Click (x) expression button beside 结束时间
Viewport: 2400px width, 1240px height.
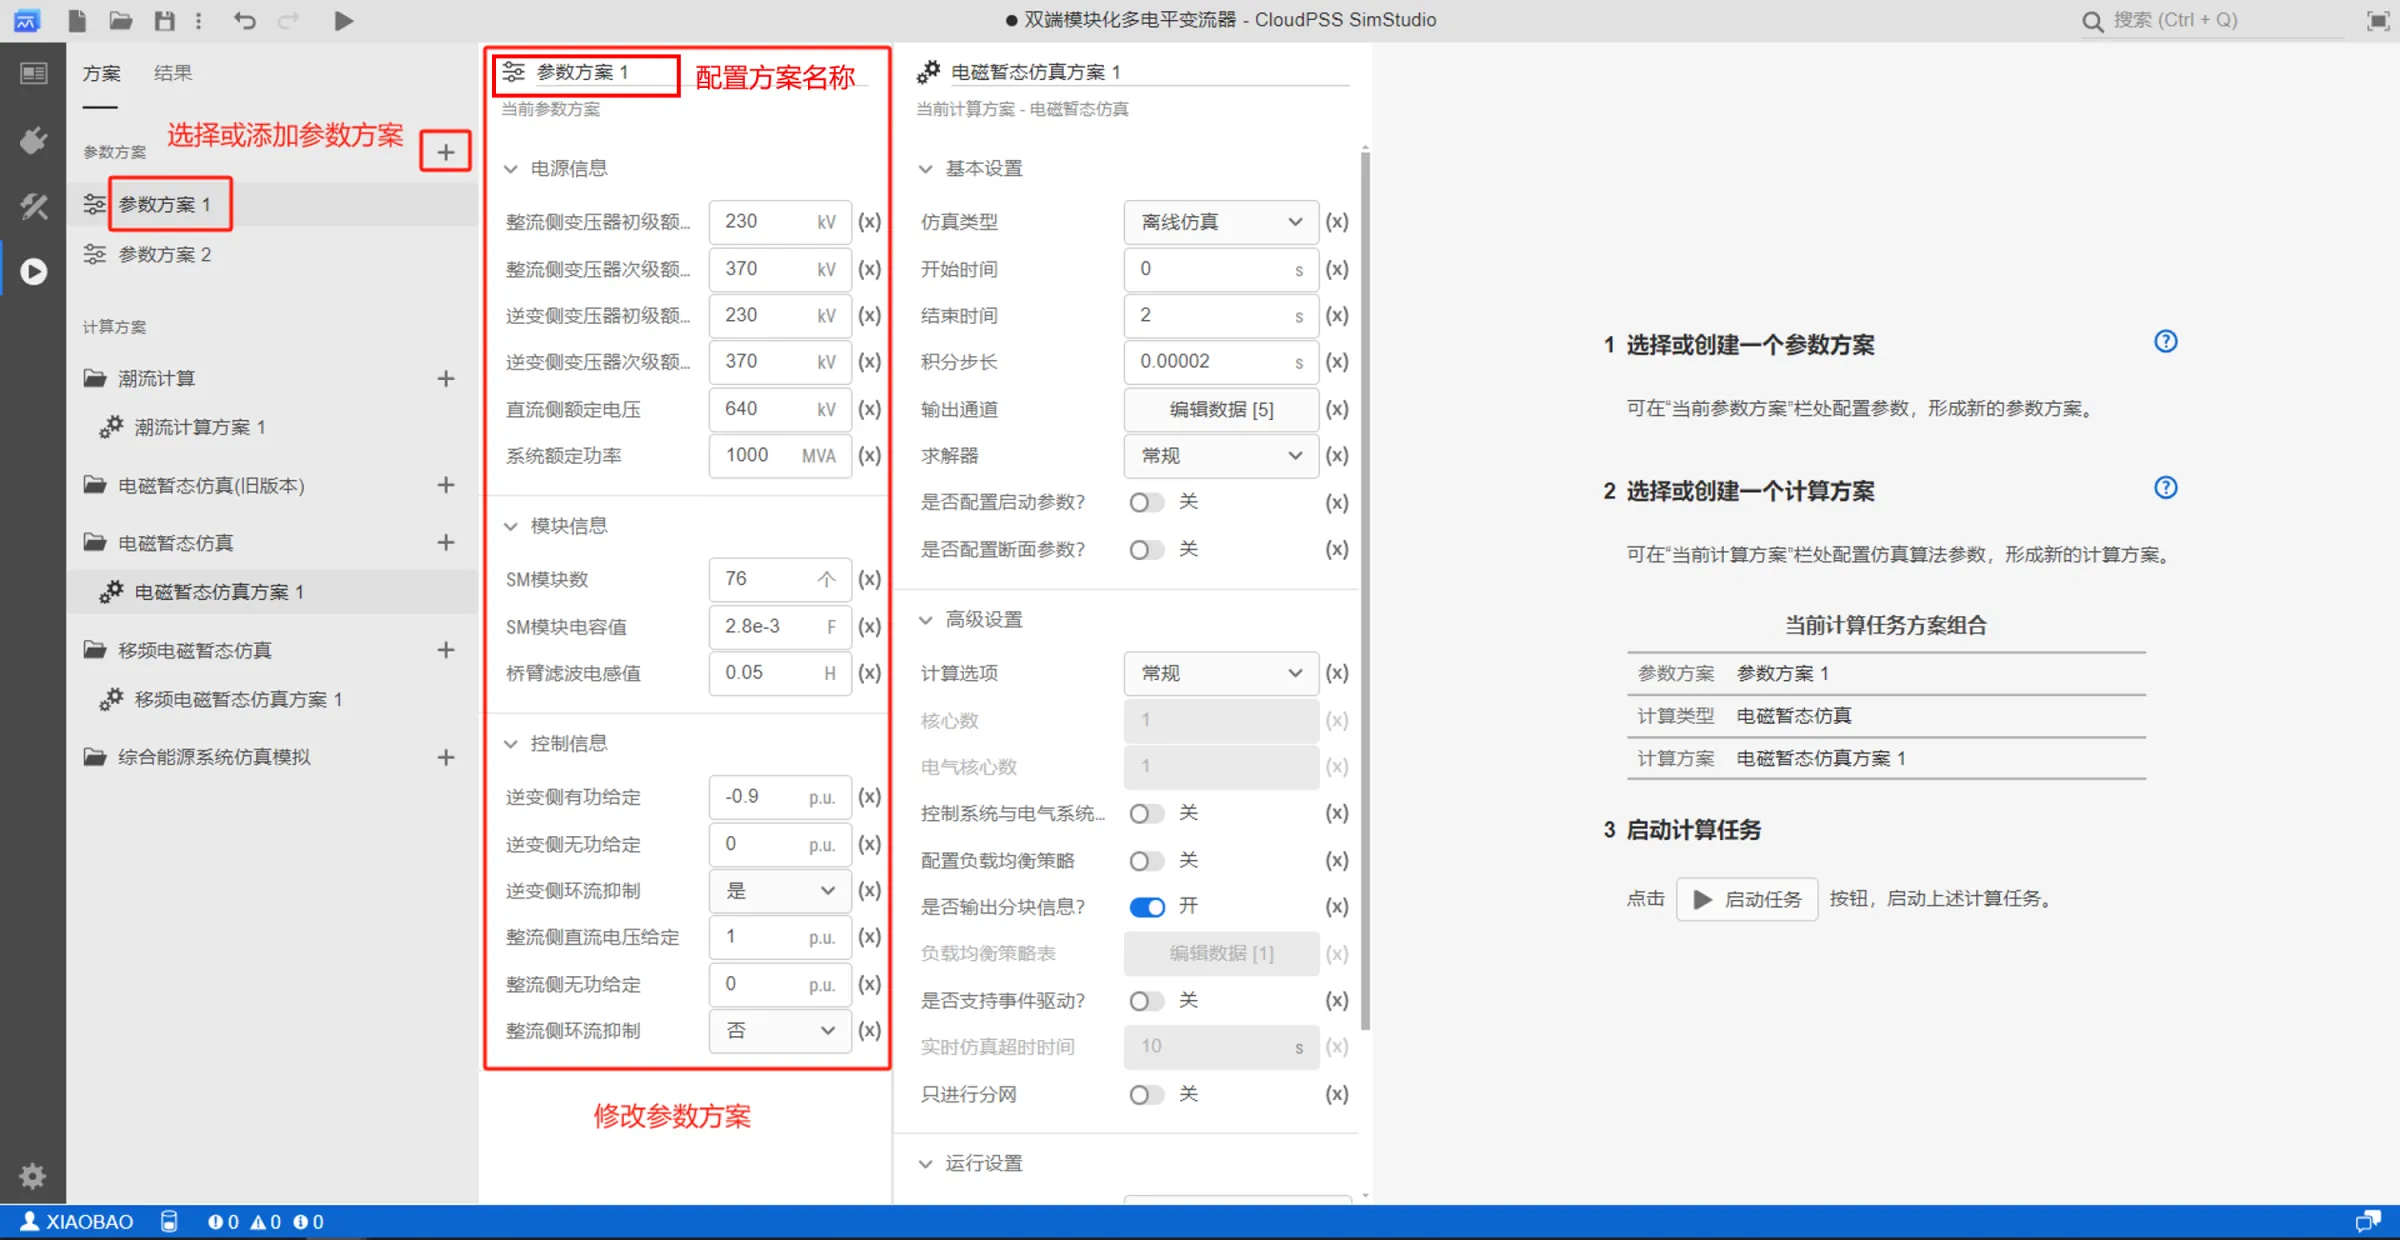click(x=1337, y=315)
